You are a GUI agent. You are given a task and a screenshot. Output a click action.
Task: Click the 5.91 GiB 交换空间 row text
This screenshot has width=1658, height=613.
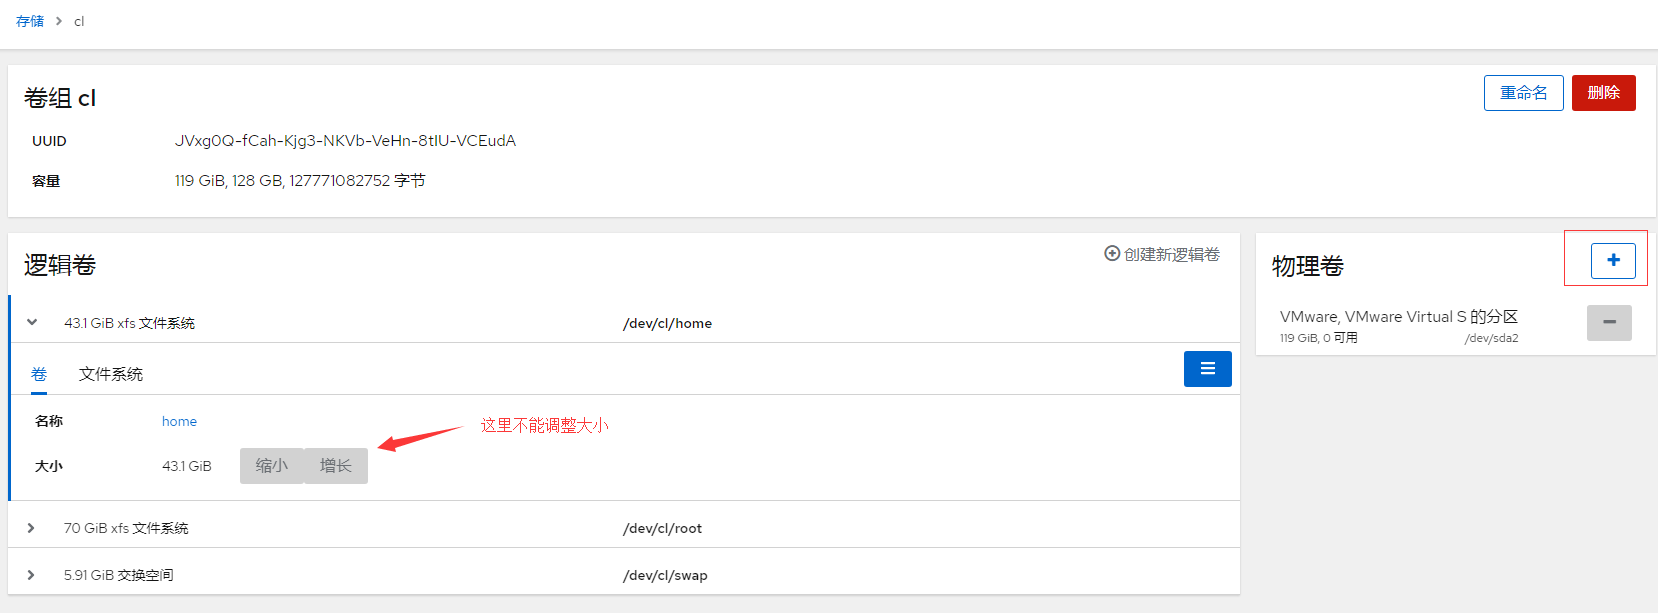[x=119, y=575]
